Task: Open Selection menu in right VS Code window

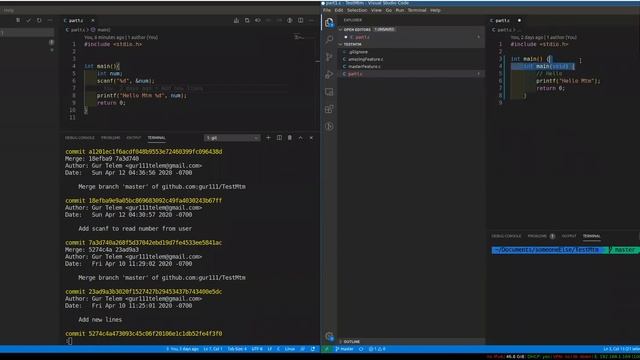Action: coord(357,10)
